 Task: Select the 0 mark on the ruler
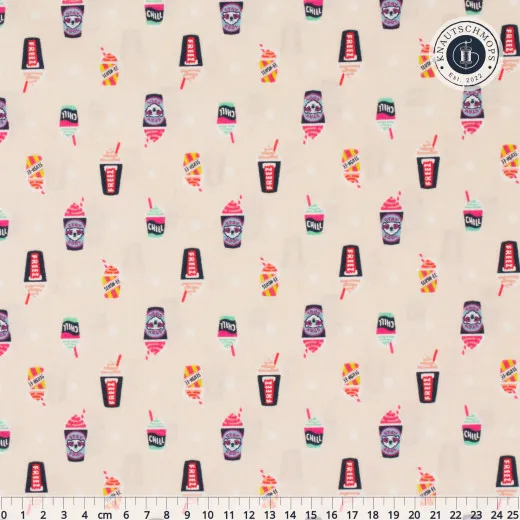point(3,514)
